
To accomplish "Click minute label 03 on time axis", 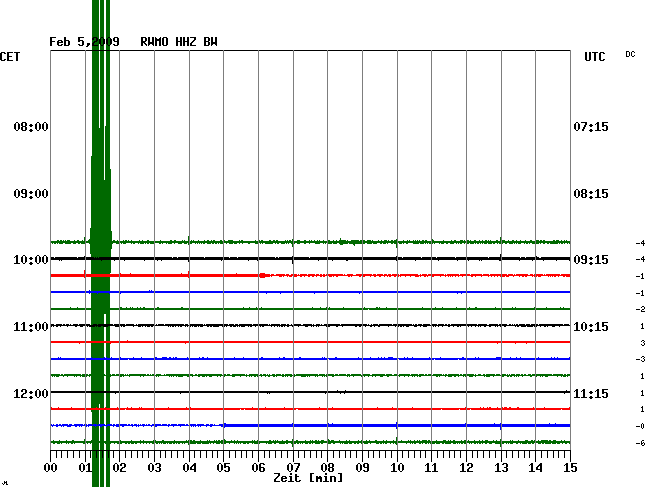I will tap(154, 467).
